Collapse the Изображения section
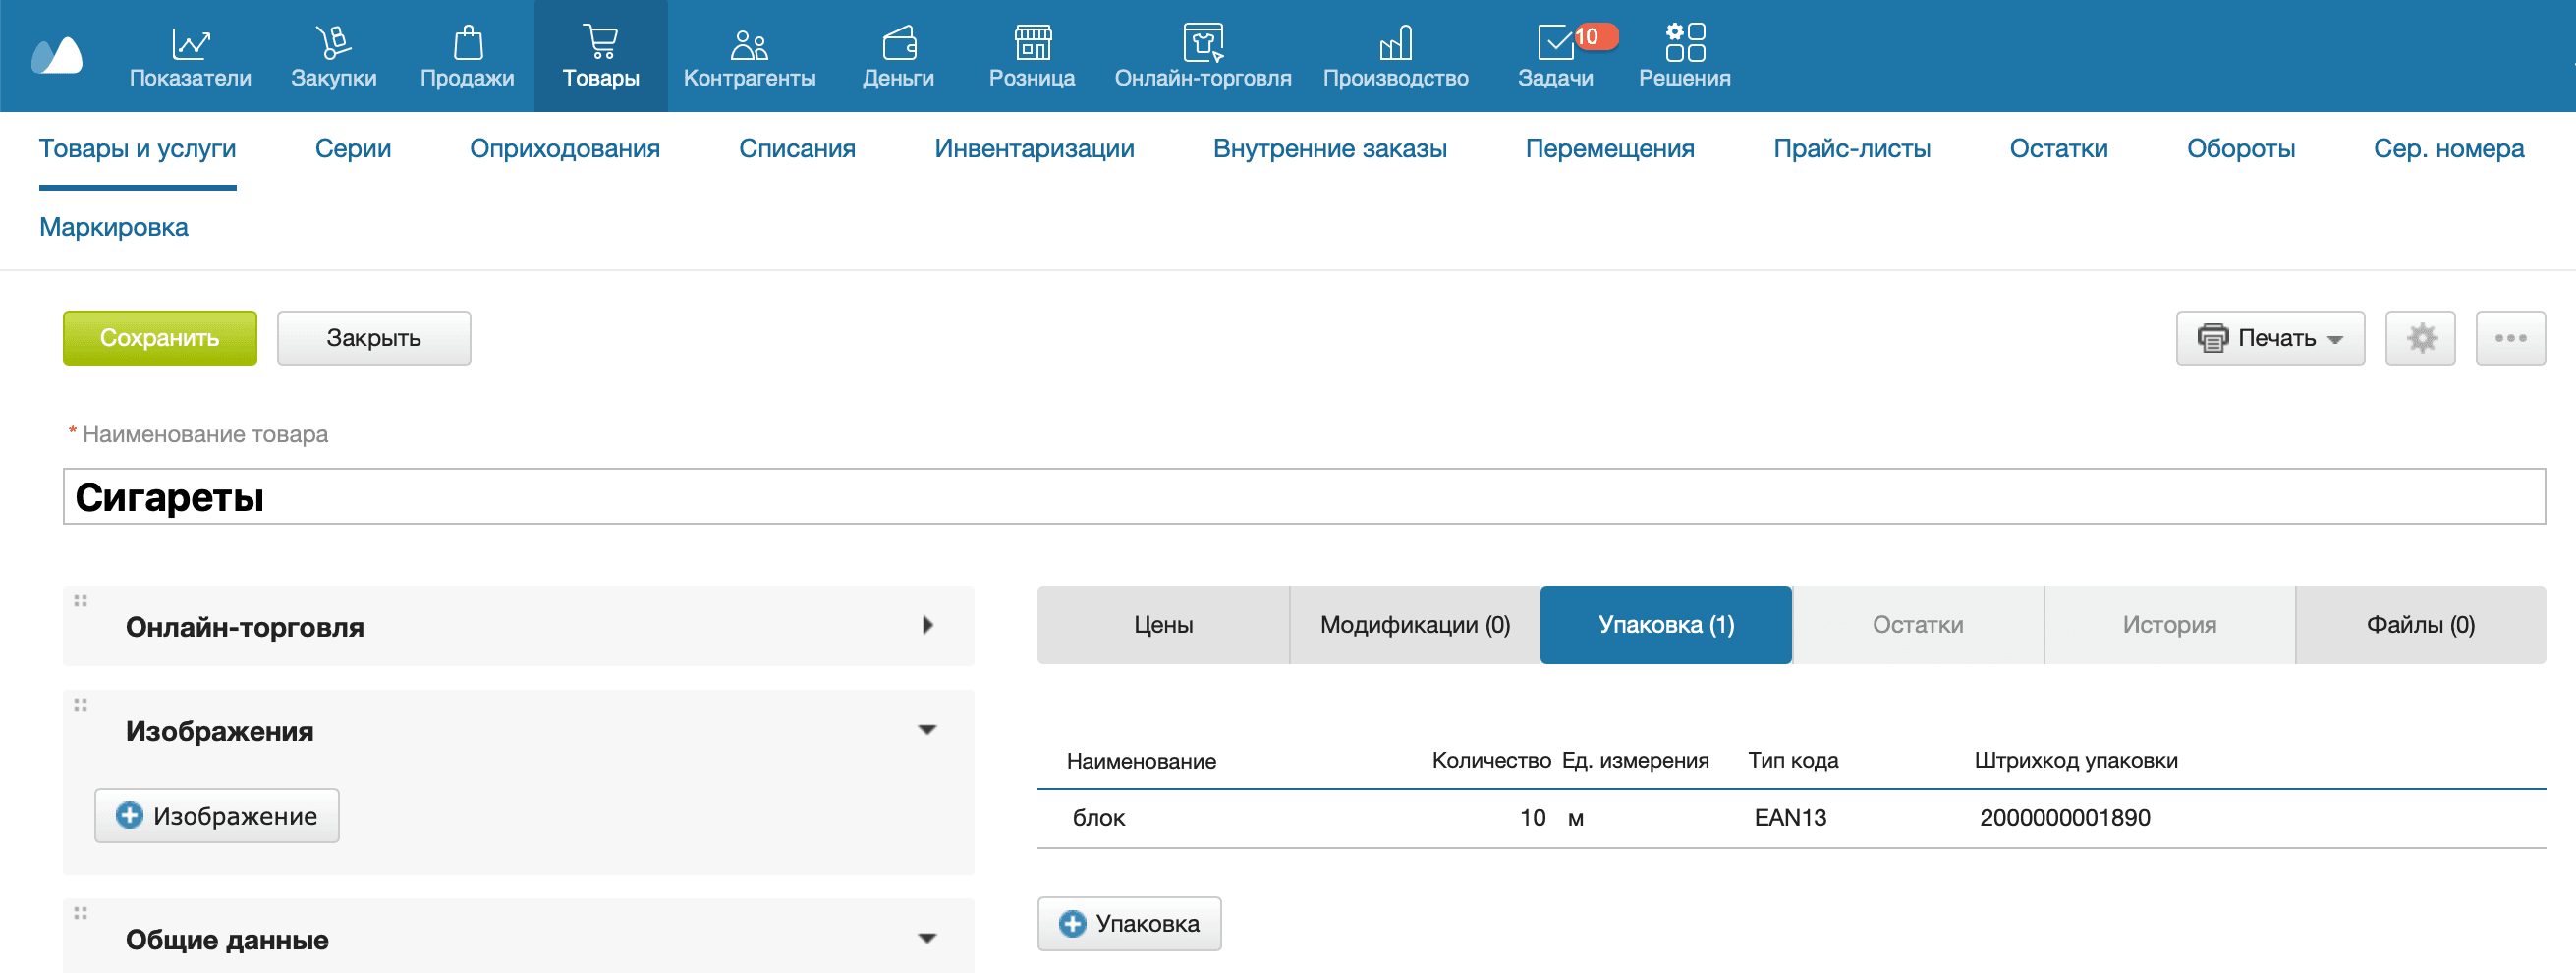This screenshot has height=973, width=2576. [x=928, y=730]
